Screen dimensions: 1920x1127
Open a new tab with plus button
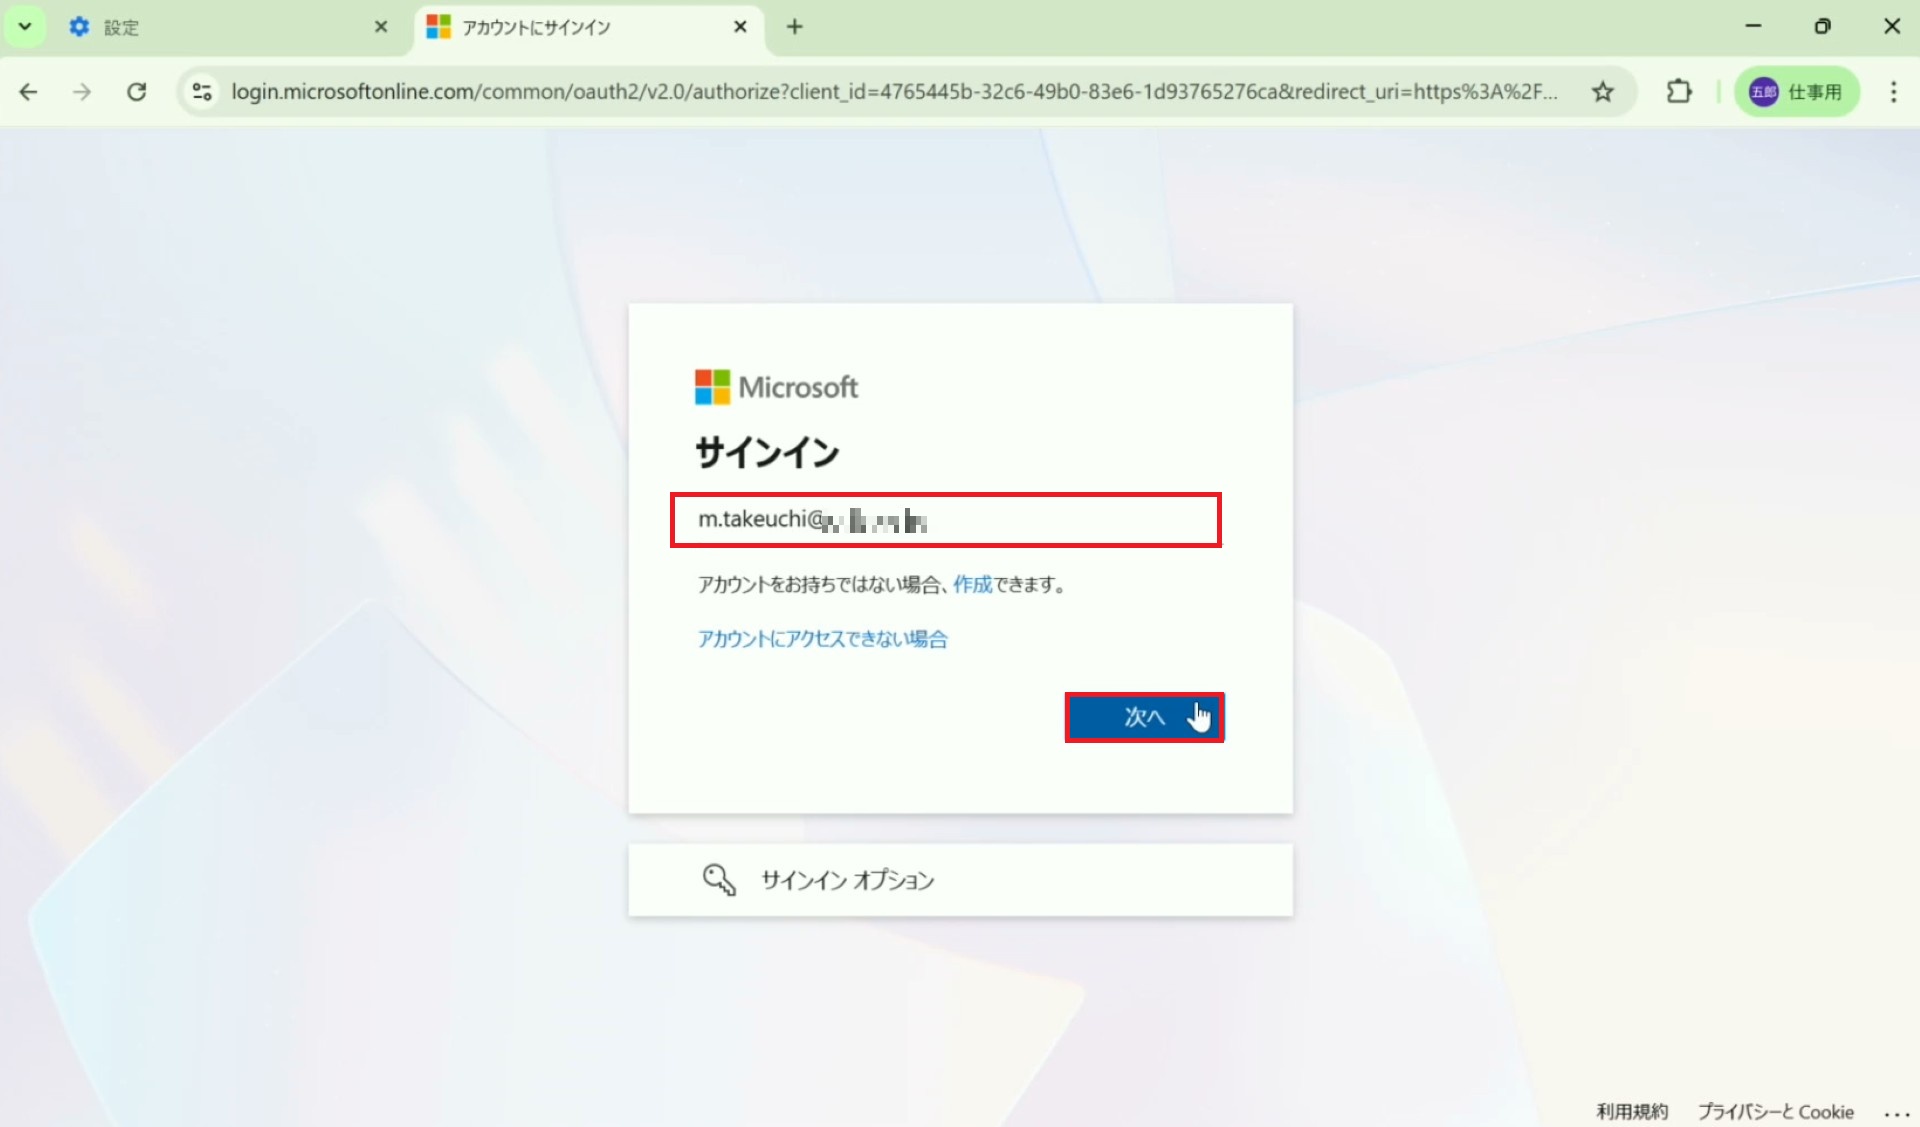(795, 27)
